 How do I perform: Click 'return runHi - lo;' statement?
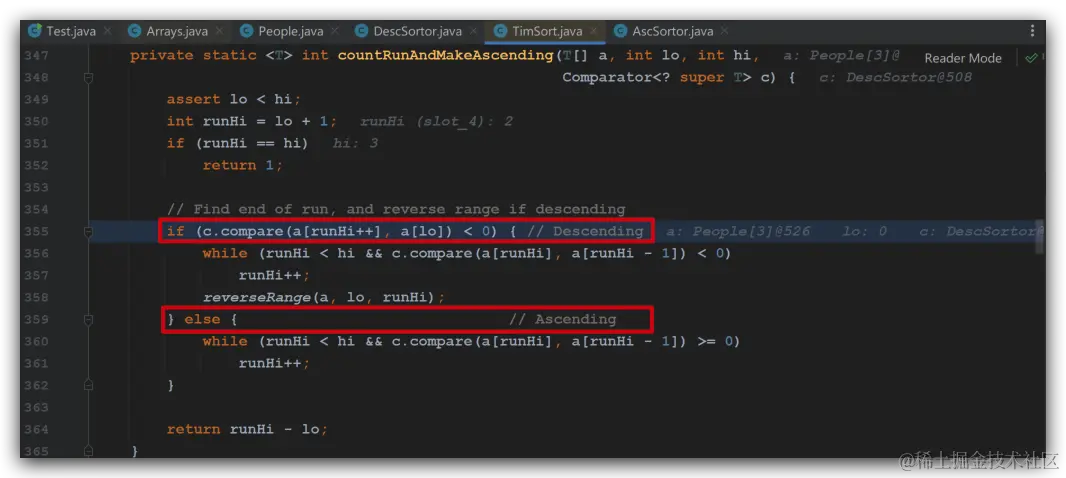[247, 429]
